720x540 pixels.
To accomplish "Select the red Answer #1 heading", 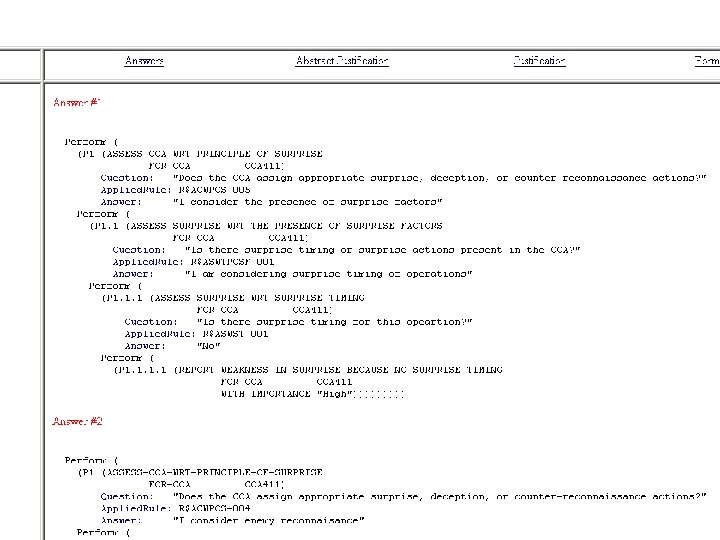I will pos(77,102).
